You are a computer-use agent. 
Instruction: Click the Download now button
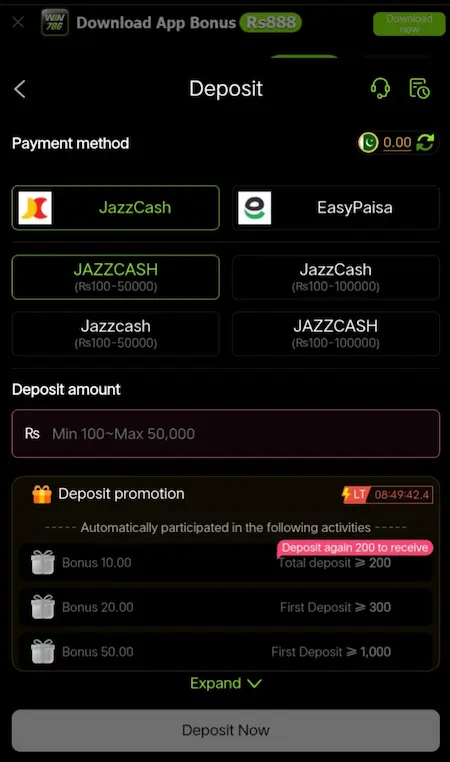point(409,24)
